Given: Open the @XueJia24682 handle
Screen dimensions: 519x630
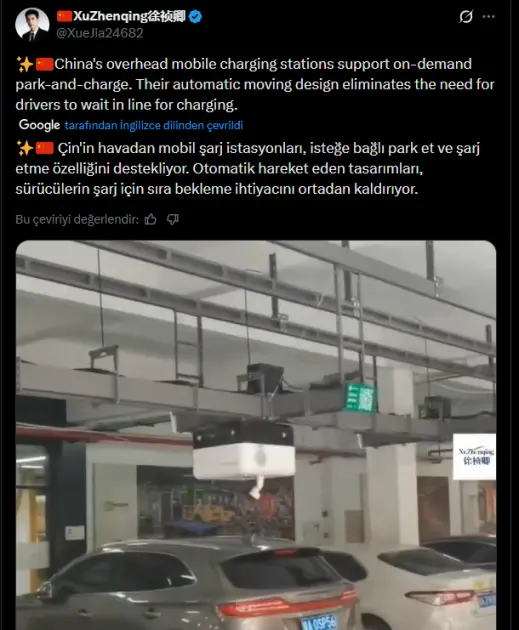Looking at the screenshot, I should click(x=100, y=33).
